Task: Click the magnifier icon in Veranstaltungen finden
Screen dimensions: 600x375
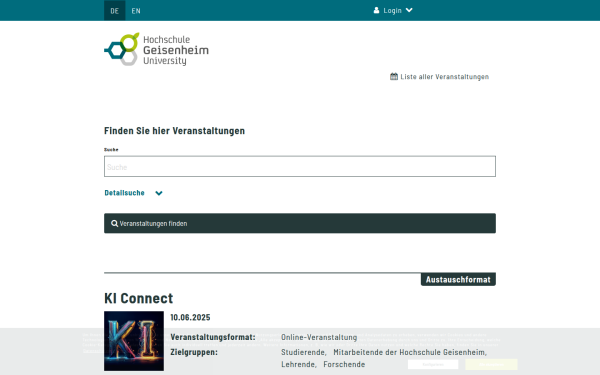Action: (114, 223)
